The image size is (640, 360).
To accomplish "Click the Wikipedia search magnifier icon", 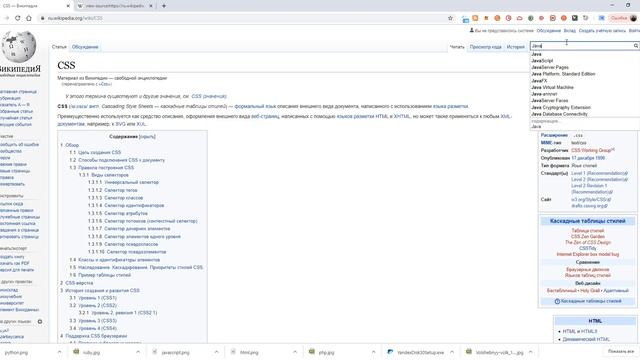I will tap(636, 46).
